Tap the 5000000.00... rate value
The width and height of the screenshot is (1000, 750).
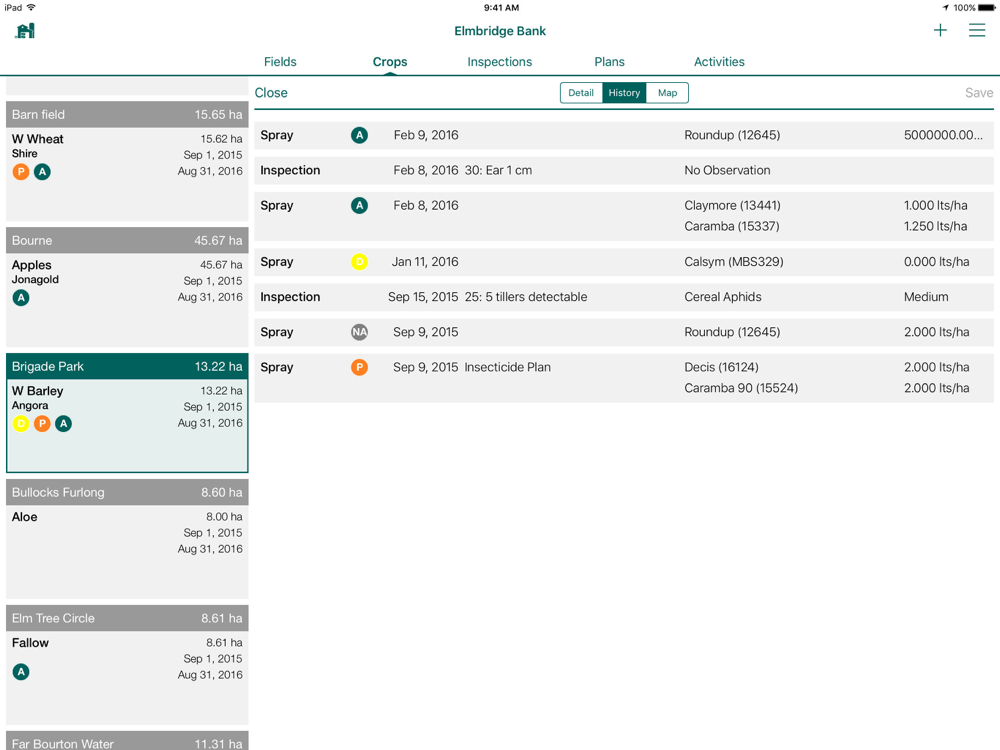[943, 135]
